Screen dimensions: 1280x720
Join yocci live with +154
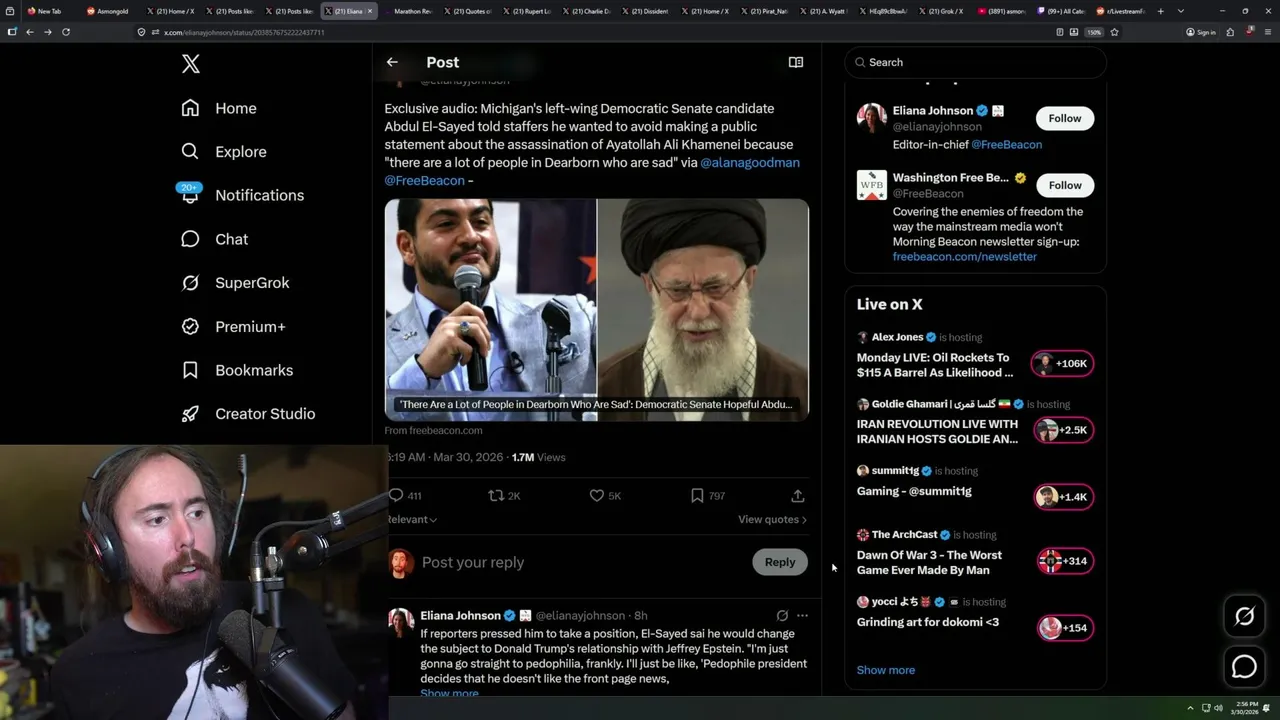(1064, 628)
